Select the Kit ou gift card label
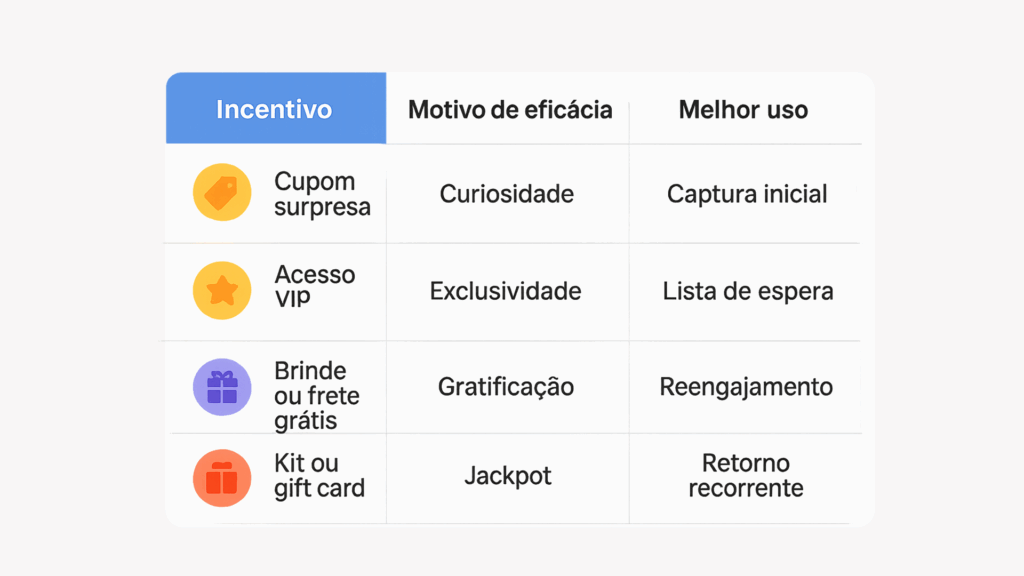Viewport: 1024px width, 576px height. click(x=319, y=476)
